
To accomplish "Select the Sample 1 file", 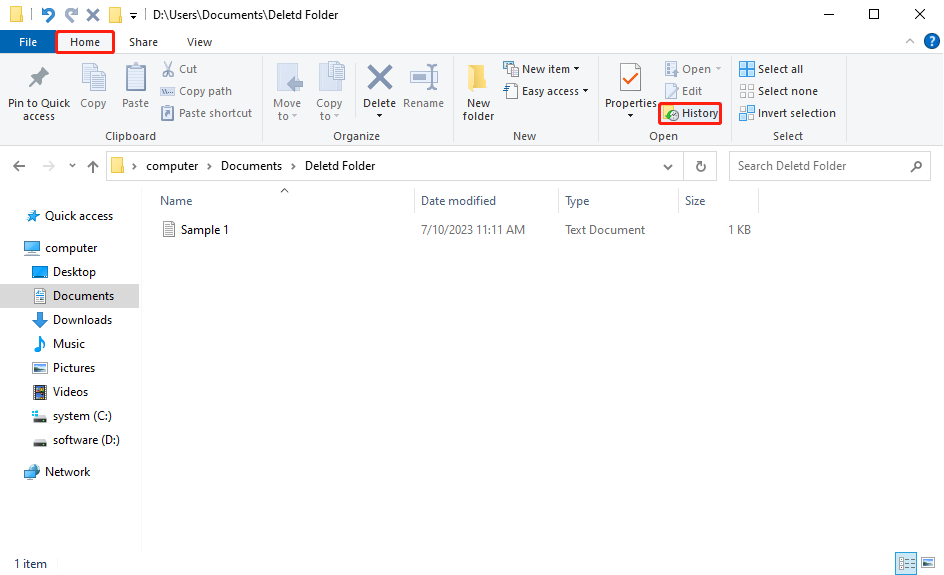I will [x=195, y=229].
